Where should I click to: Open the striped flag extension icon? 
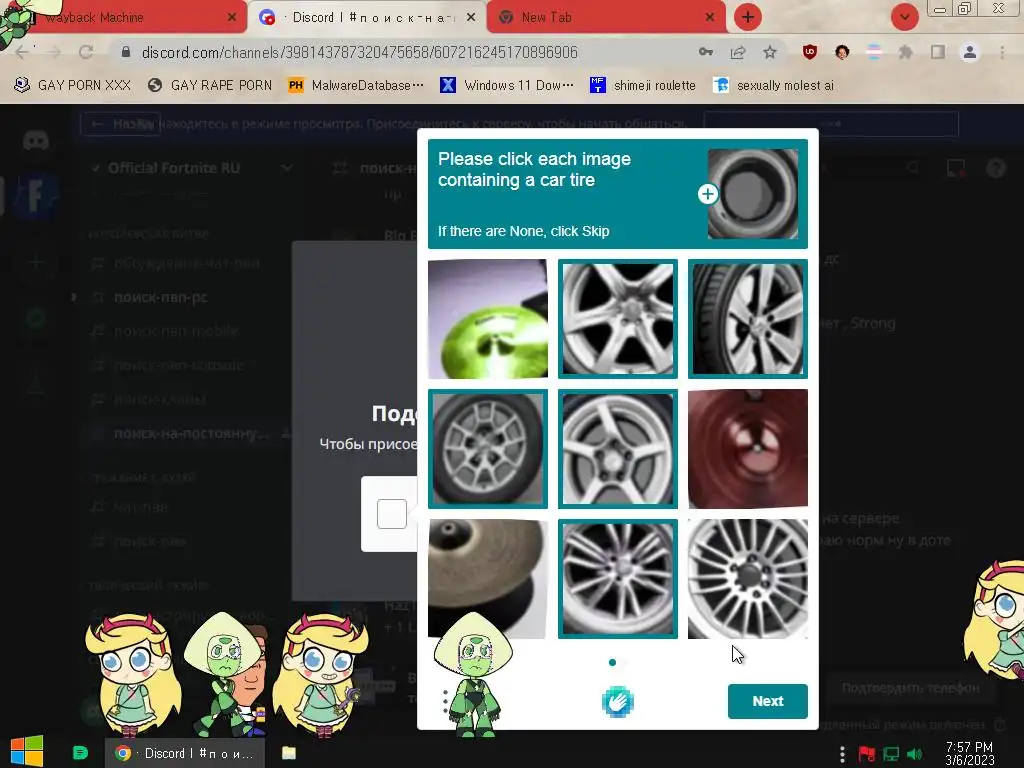coord(874,52)
